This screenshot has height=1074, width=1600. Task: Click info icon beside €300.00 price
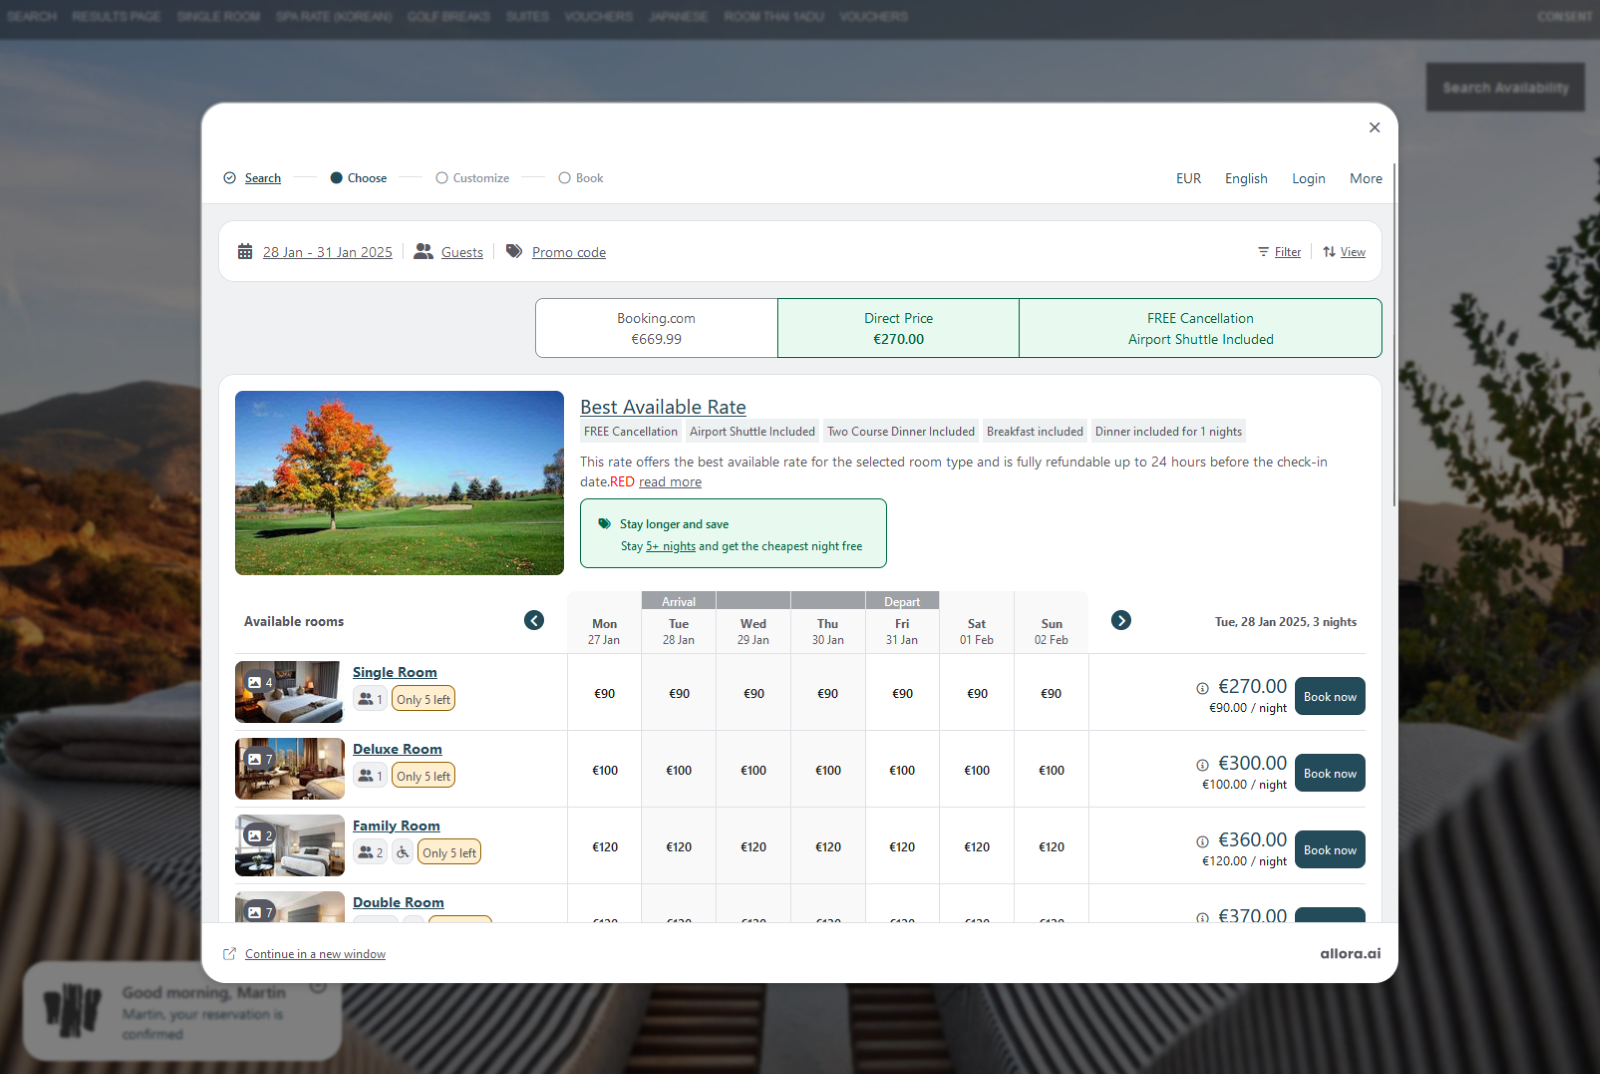pos(1202,765)
